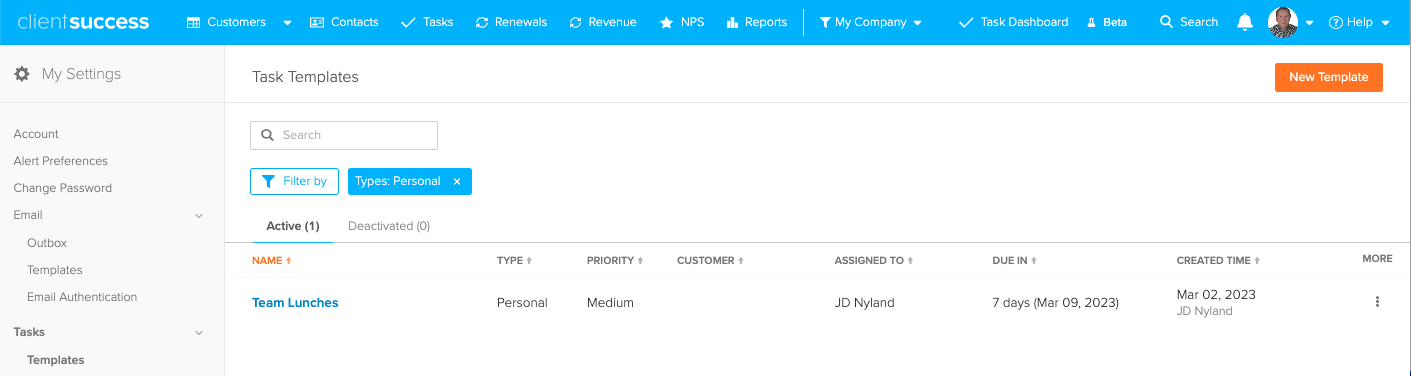Click the Filter by button

pyautogui.click(x=294, y=181)
